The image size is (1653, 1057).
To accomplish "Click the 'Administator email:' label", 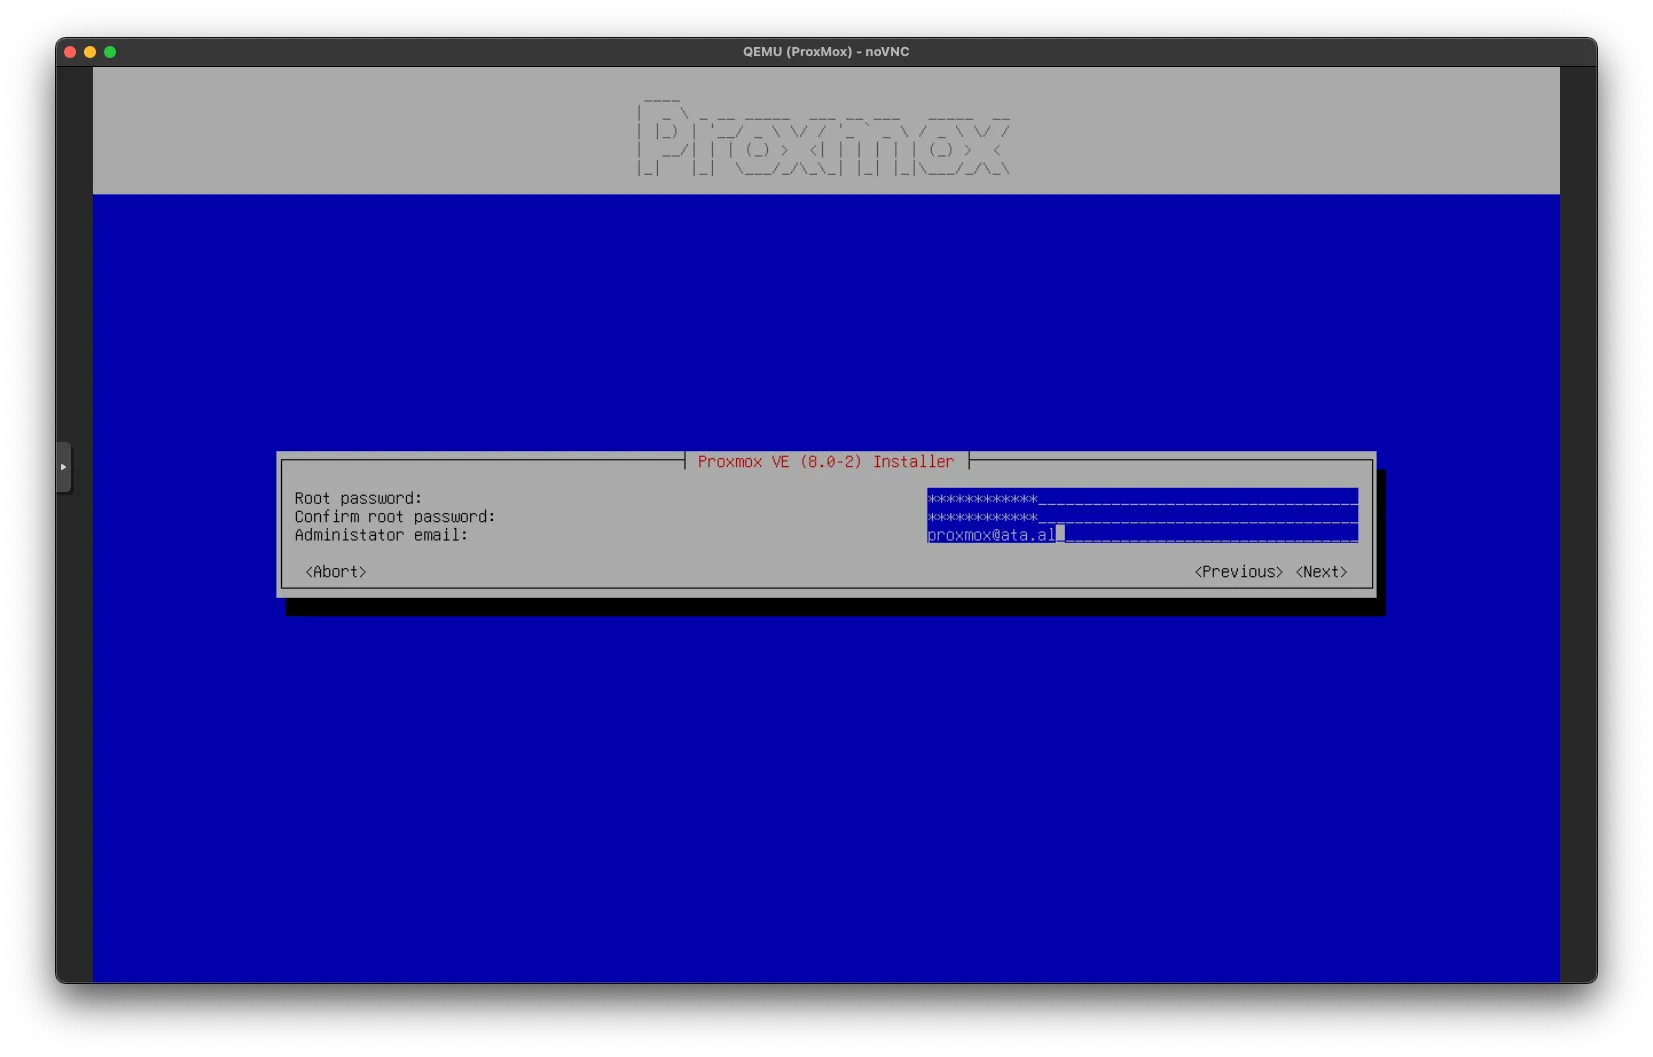I will tap(381, 535).
